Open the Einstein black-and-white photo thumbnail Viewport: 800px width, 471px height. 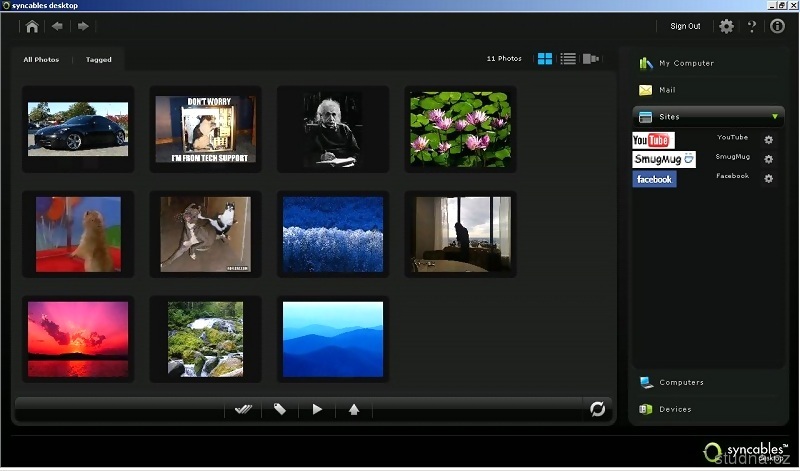click(x=333, y=129)
